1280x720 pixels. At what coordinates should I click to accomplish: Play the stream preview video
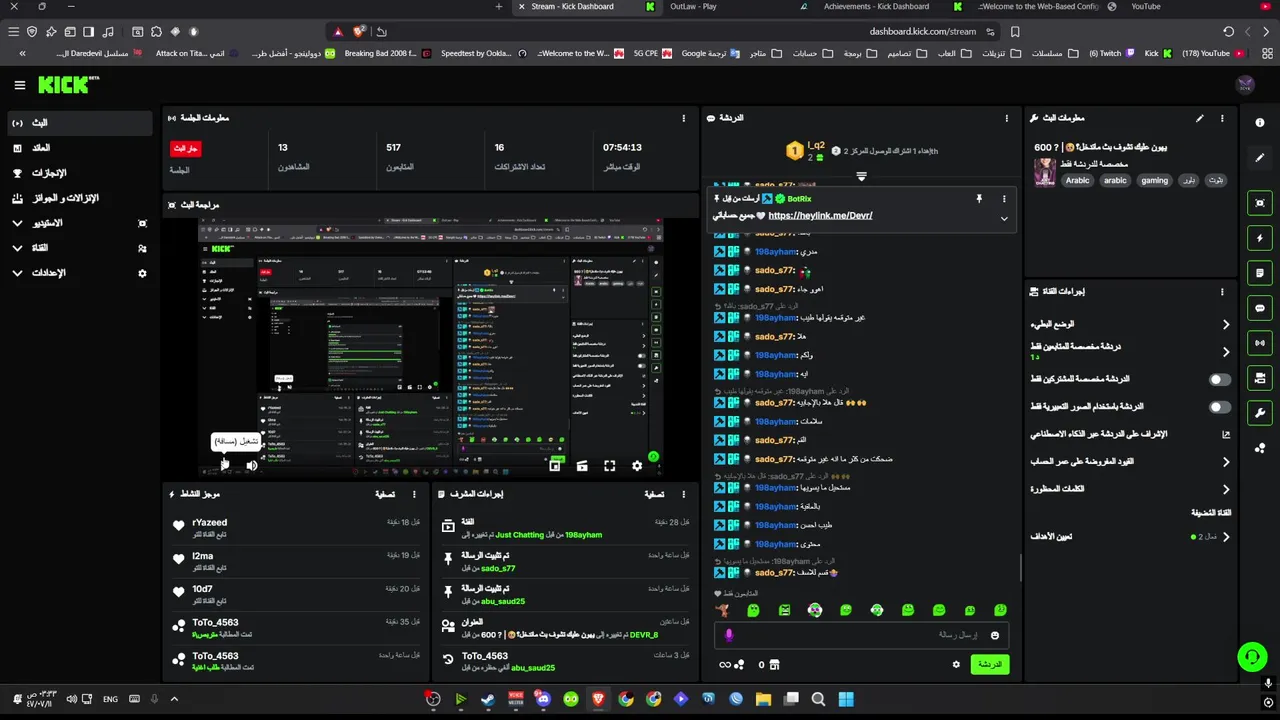[225, 465]
